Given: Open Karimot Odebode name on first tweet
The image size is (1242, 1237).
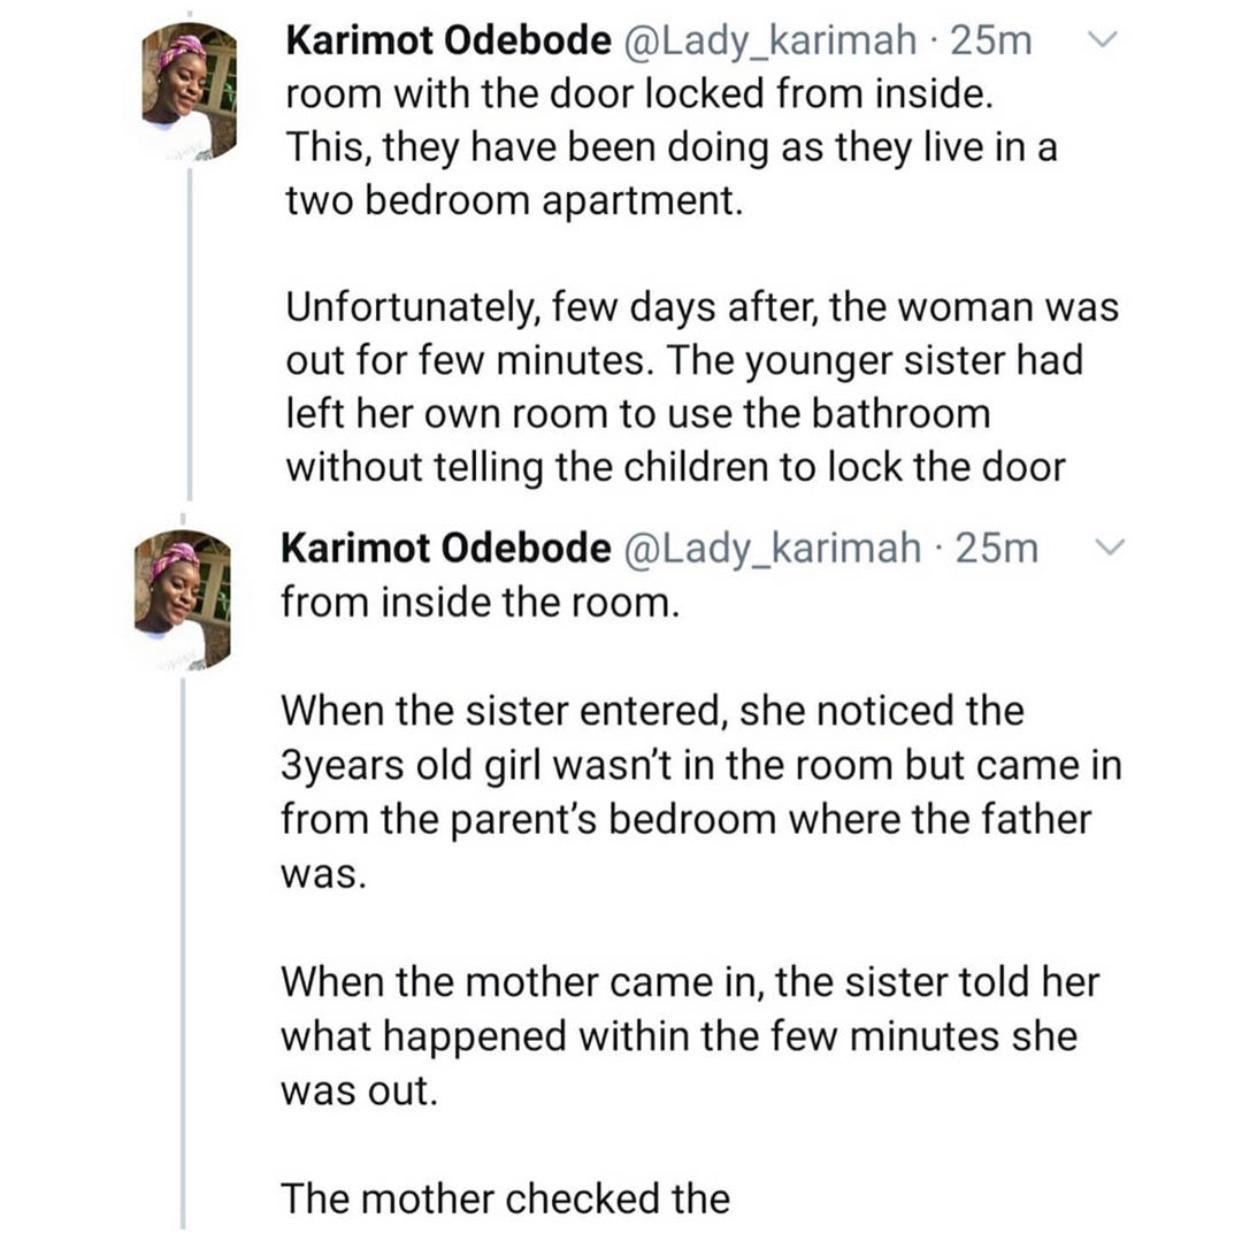Looking at the screenshot, I should (x=449, y=40).
